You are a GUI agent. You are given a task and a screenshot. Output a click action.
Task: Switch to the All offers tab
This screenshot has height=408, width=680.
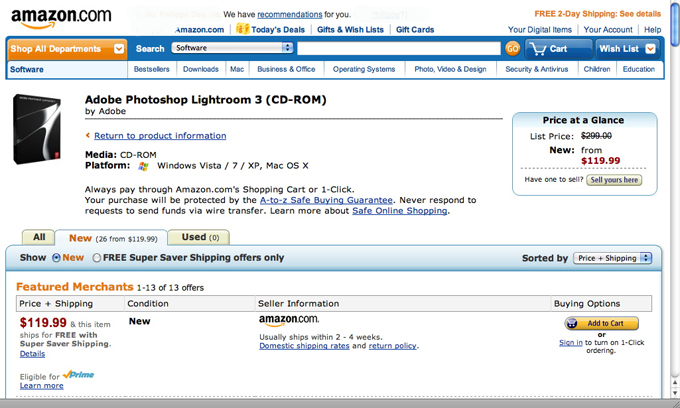39,237
